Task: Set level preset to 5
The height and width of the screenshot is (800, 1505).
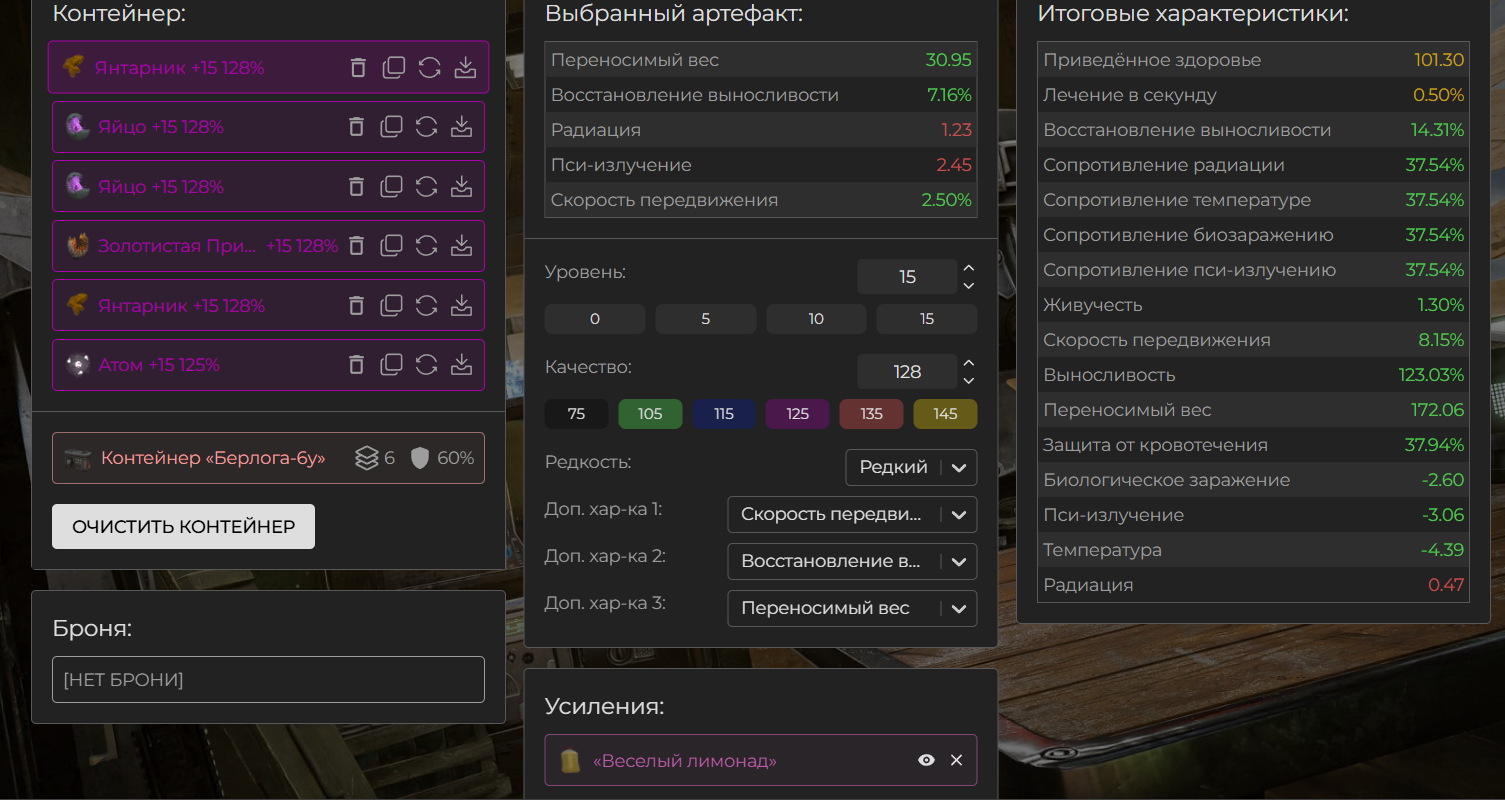Action: pyautogui.click(x=706, y=319)
